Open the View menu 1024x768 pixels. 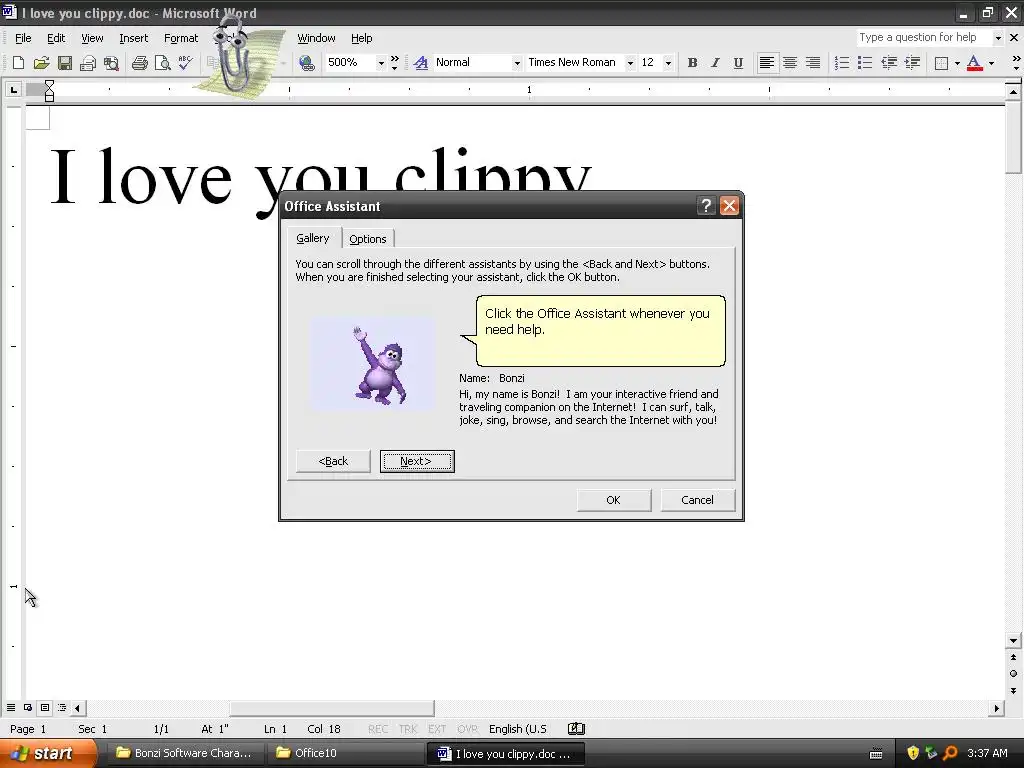pos(92,38)
